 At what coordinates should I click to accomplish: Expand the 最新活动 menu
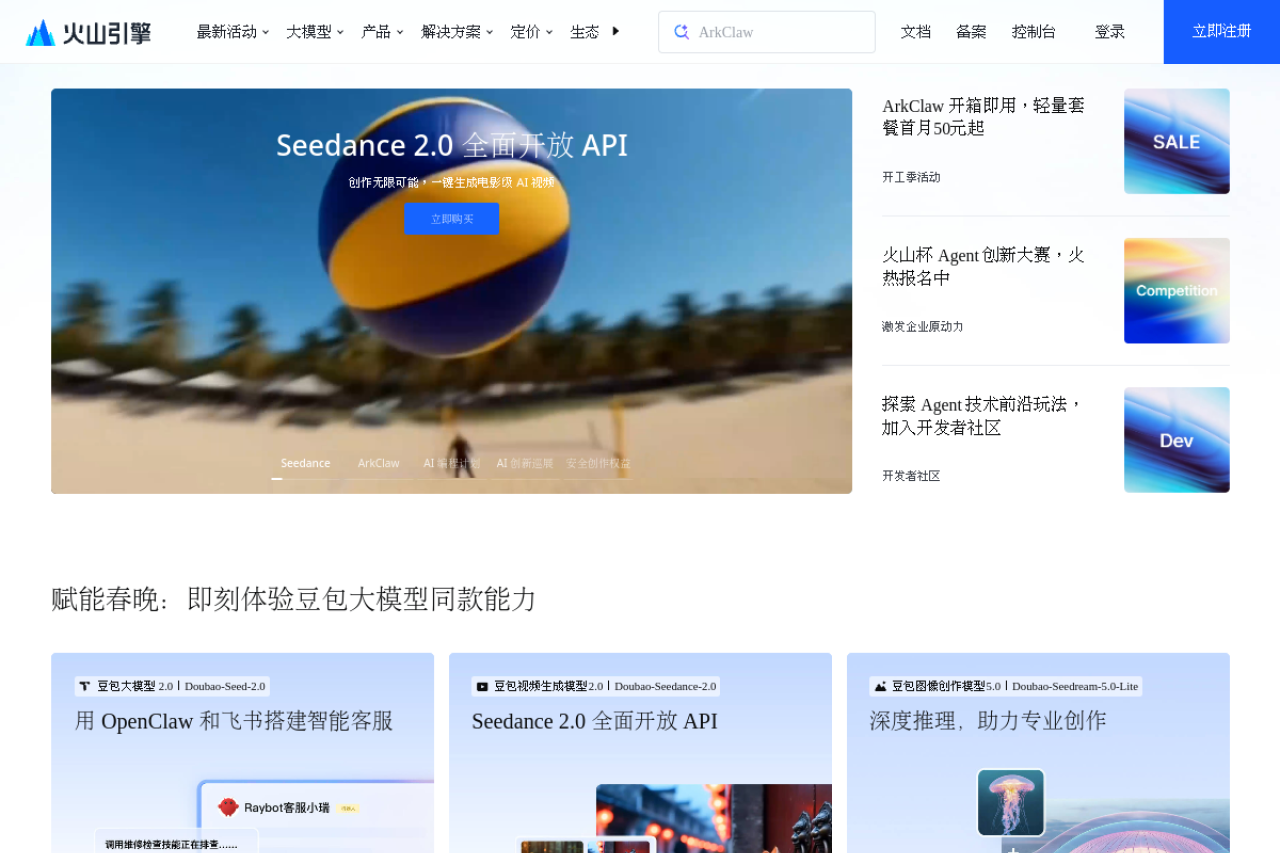(x=233, y=32)
